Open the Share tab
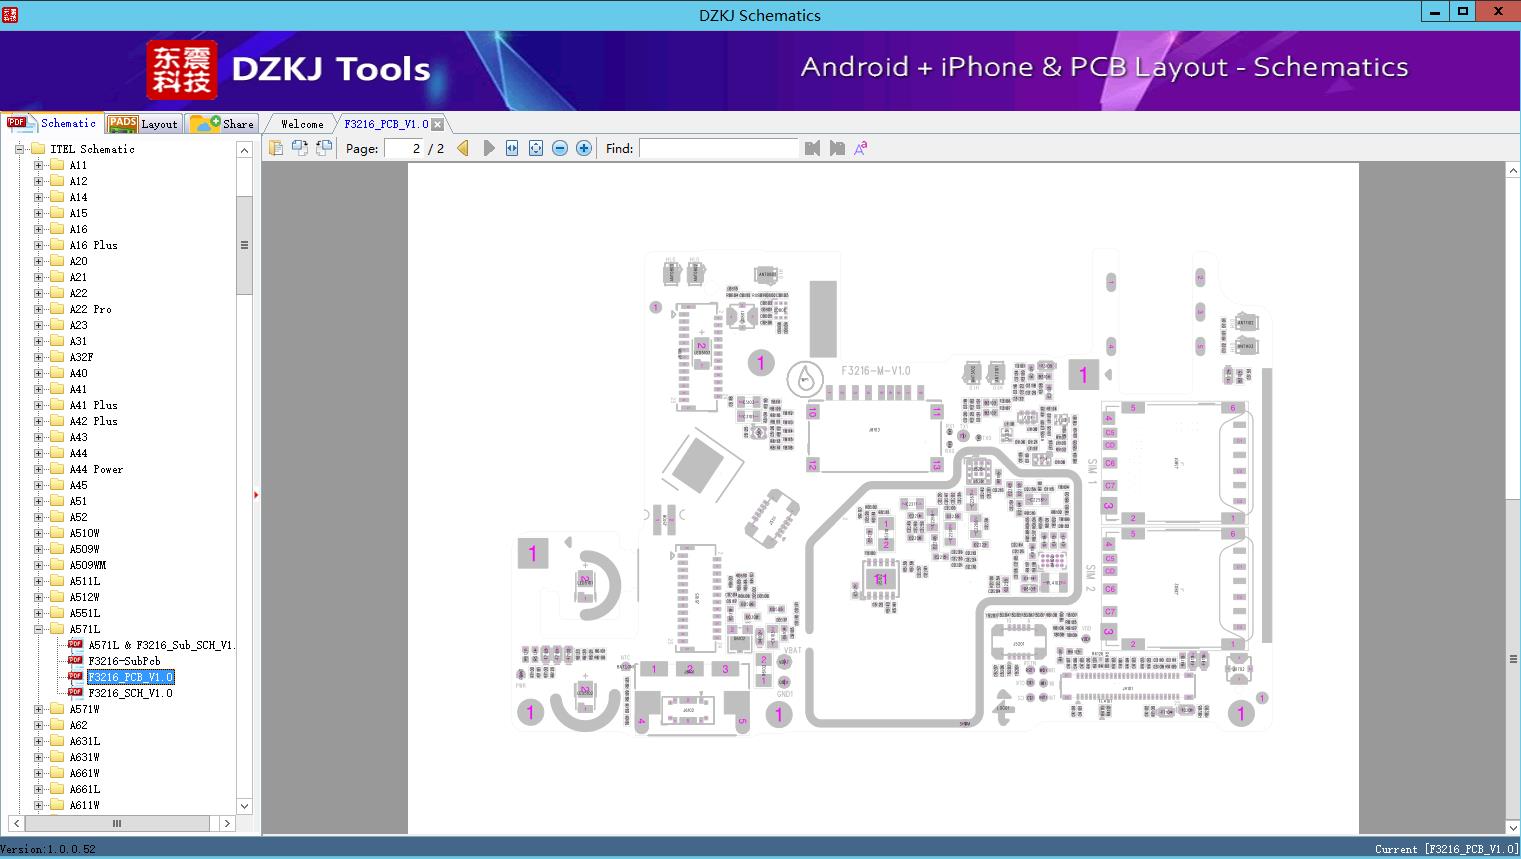The image size is (1521, 859). coord(224,124)
